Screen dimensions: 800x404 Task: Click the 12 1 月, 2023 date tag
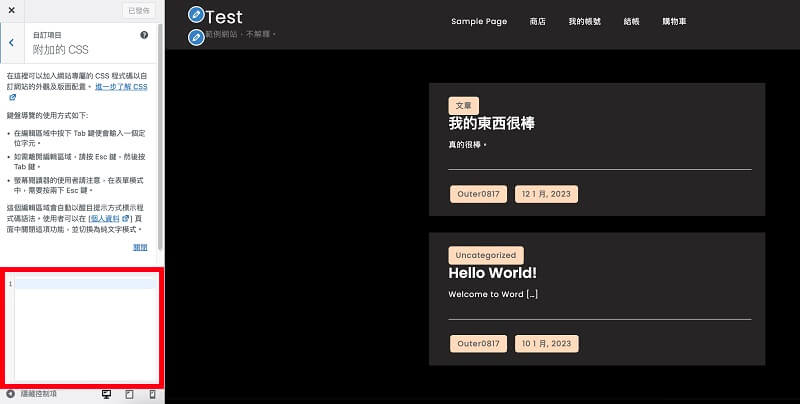point(546,194)
